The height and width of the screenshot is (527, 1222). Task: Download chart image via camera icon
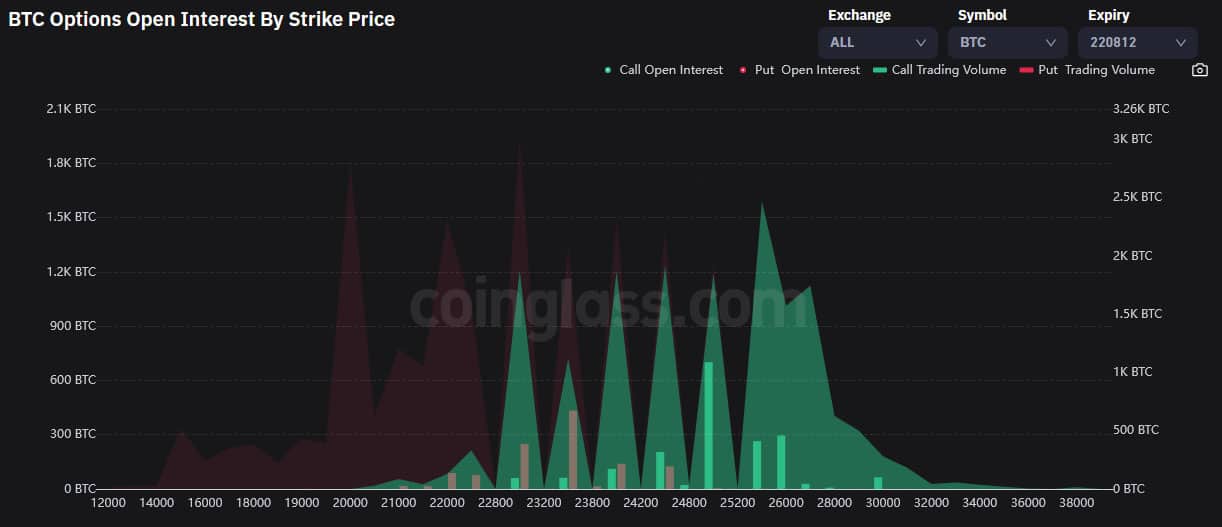tap(1200, 70)
